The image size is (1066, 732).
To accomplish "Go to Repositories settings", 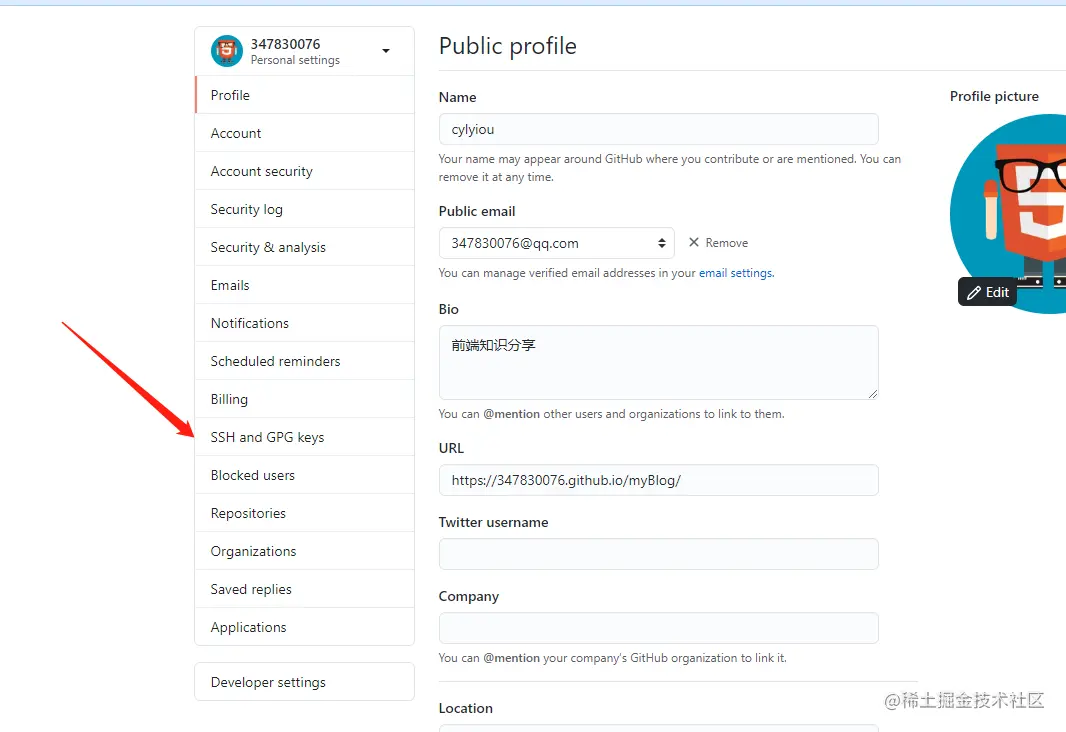I will [305, 514].
